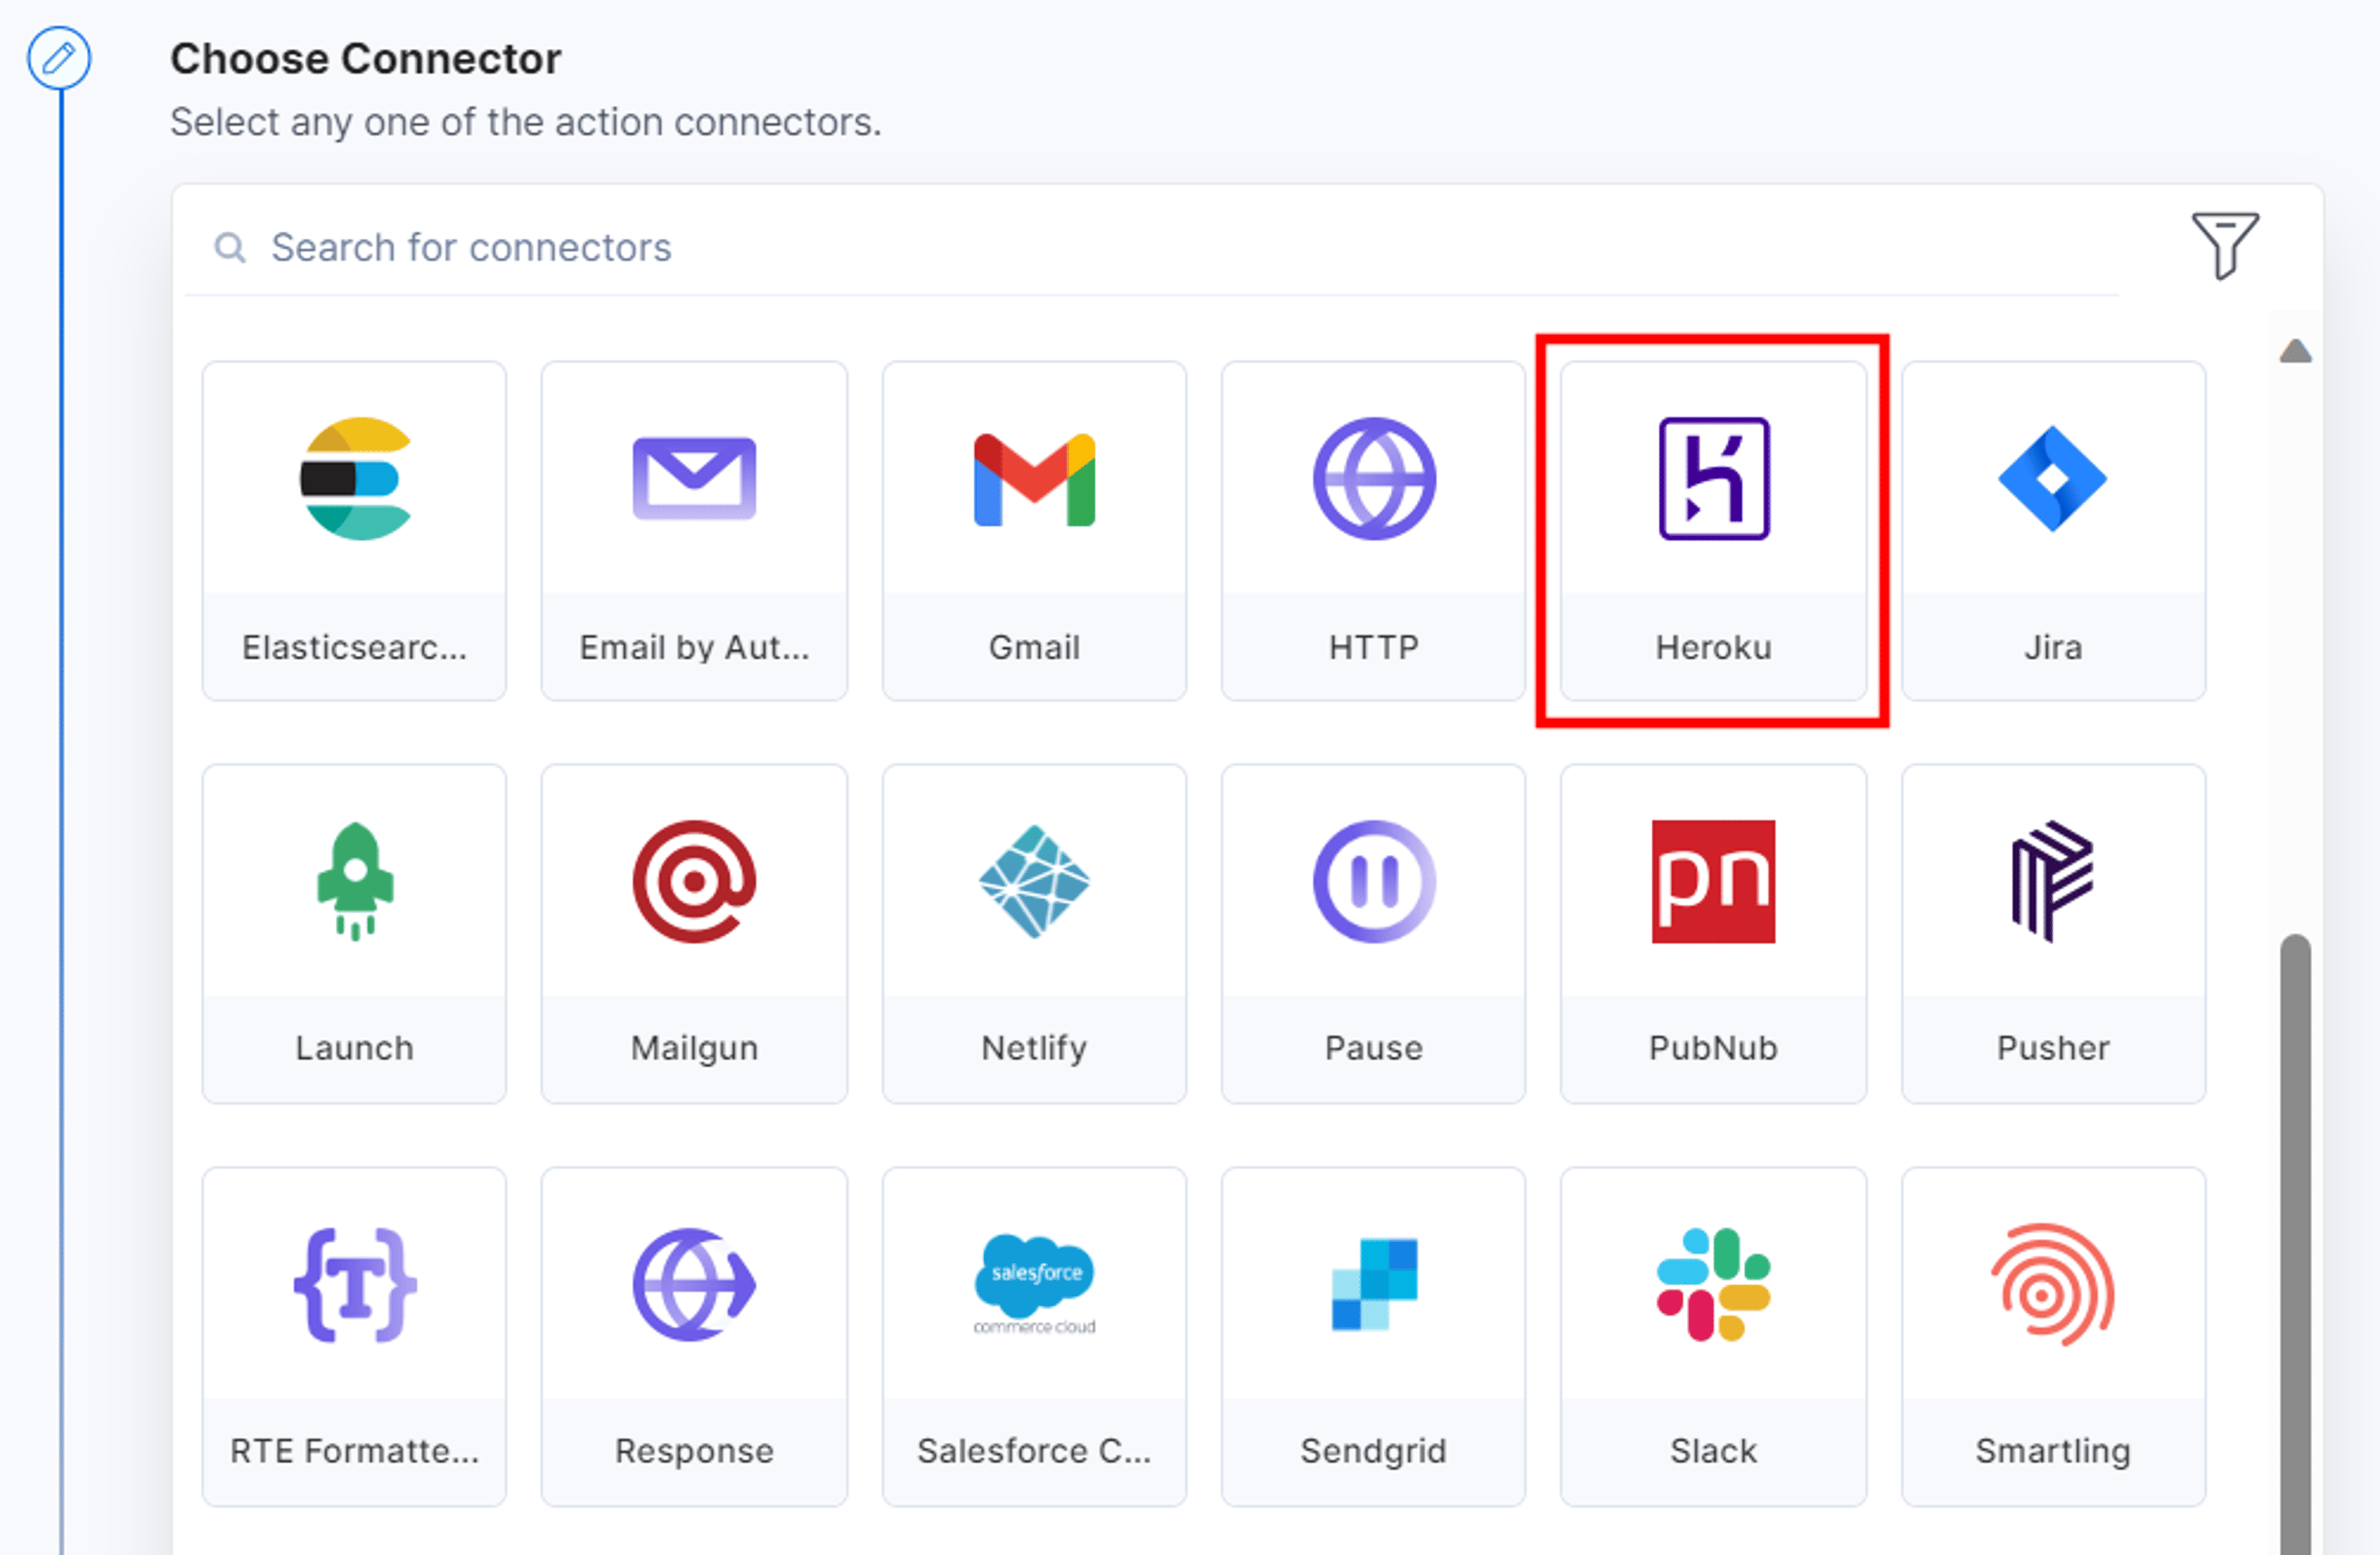Click the HTTP label text

tap(1374, 647)
